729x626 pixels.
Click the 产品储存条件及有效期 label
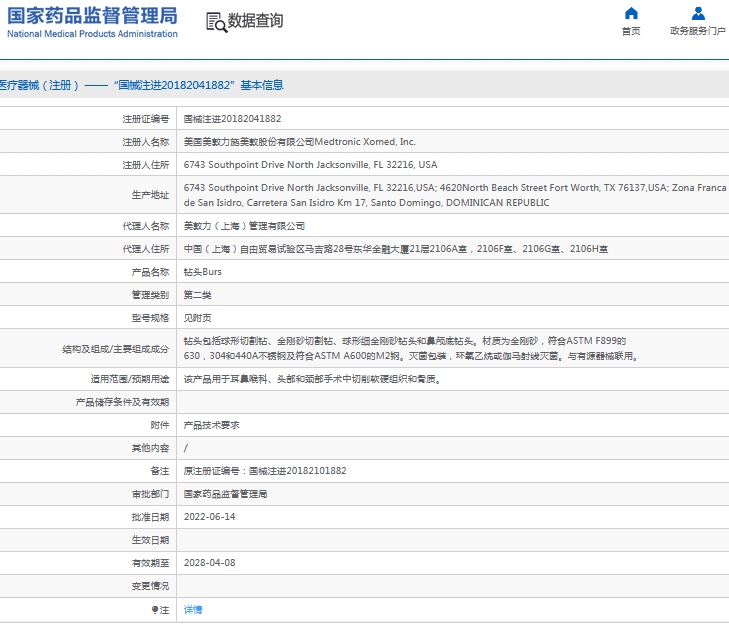coord(123,402)
